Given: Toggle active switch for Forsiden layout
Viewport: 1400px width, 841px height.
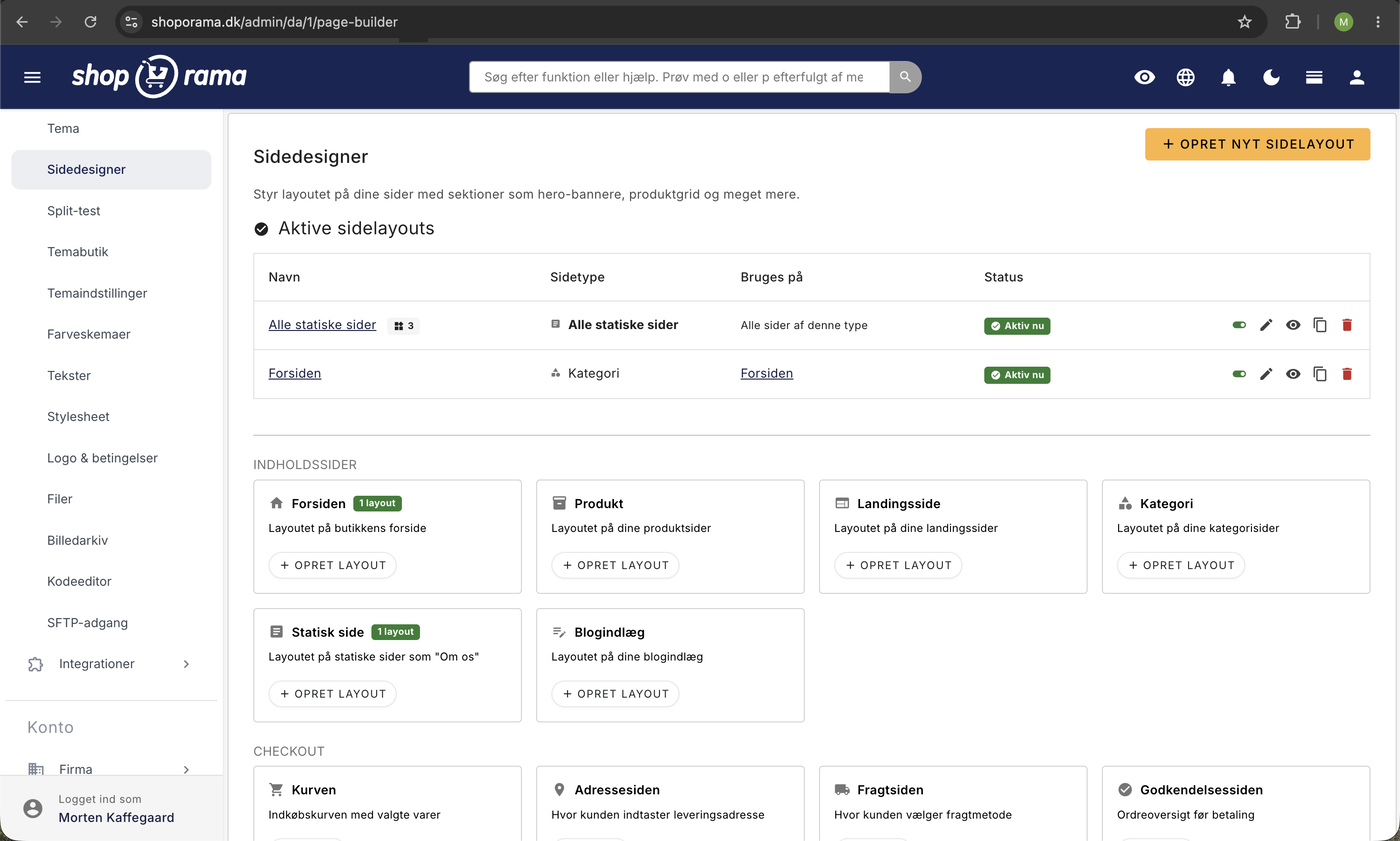Looking at the screenshot, I should tap(1239, 374).
